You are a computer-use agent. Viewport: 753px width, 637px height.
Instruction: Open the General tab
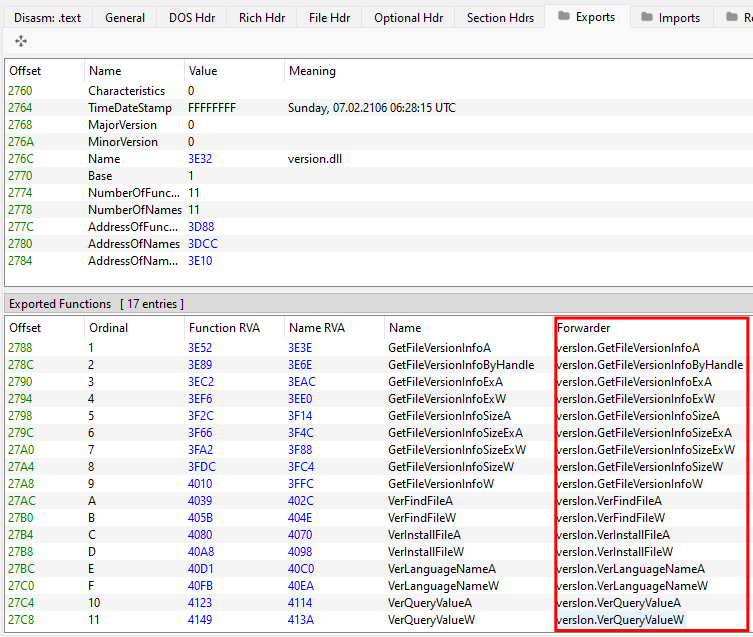click(125, 17)
